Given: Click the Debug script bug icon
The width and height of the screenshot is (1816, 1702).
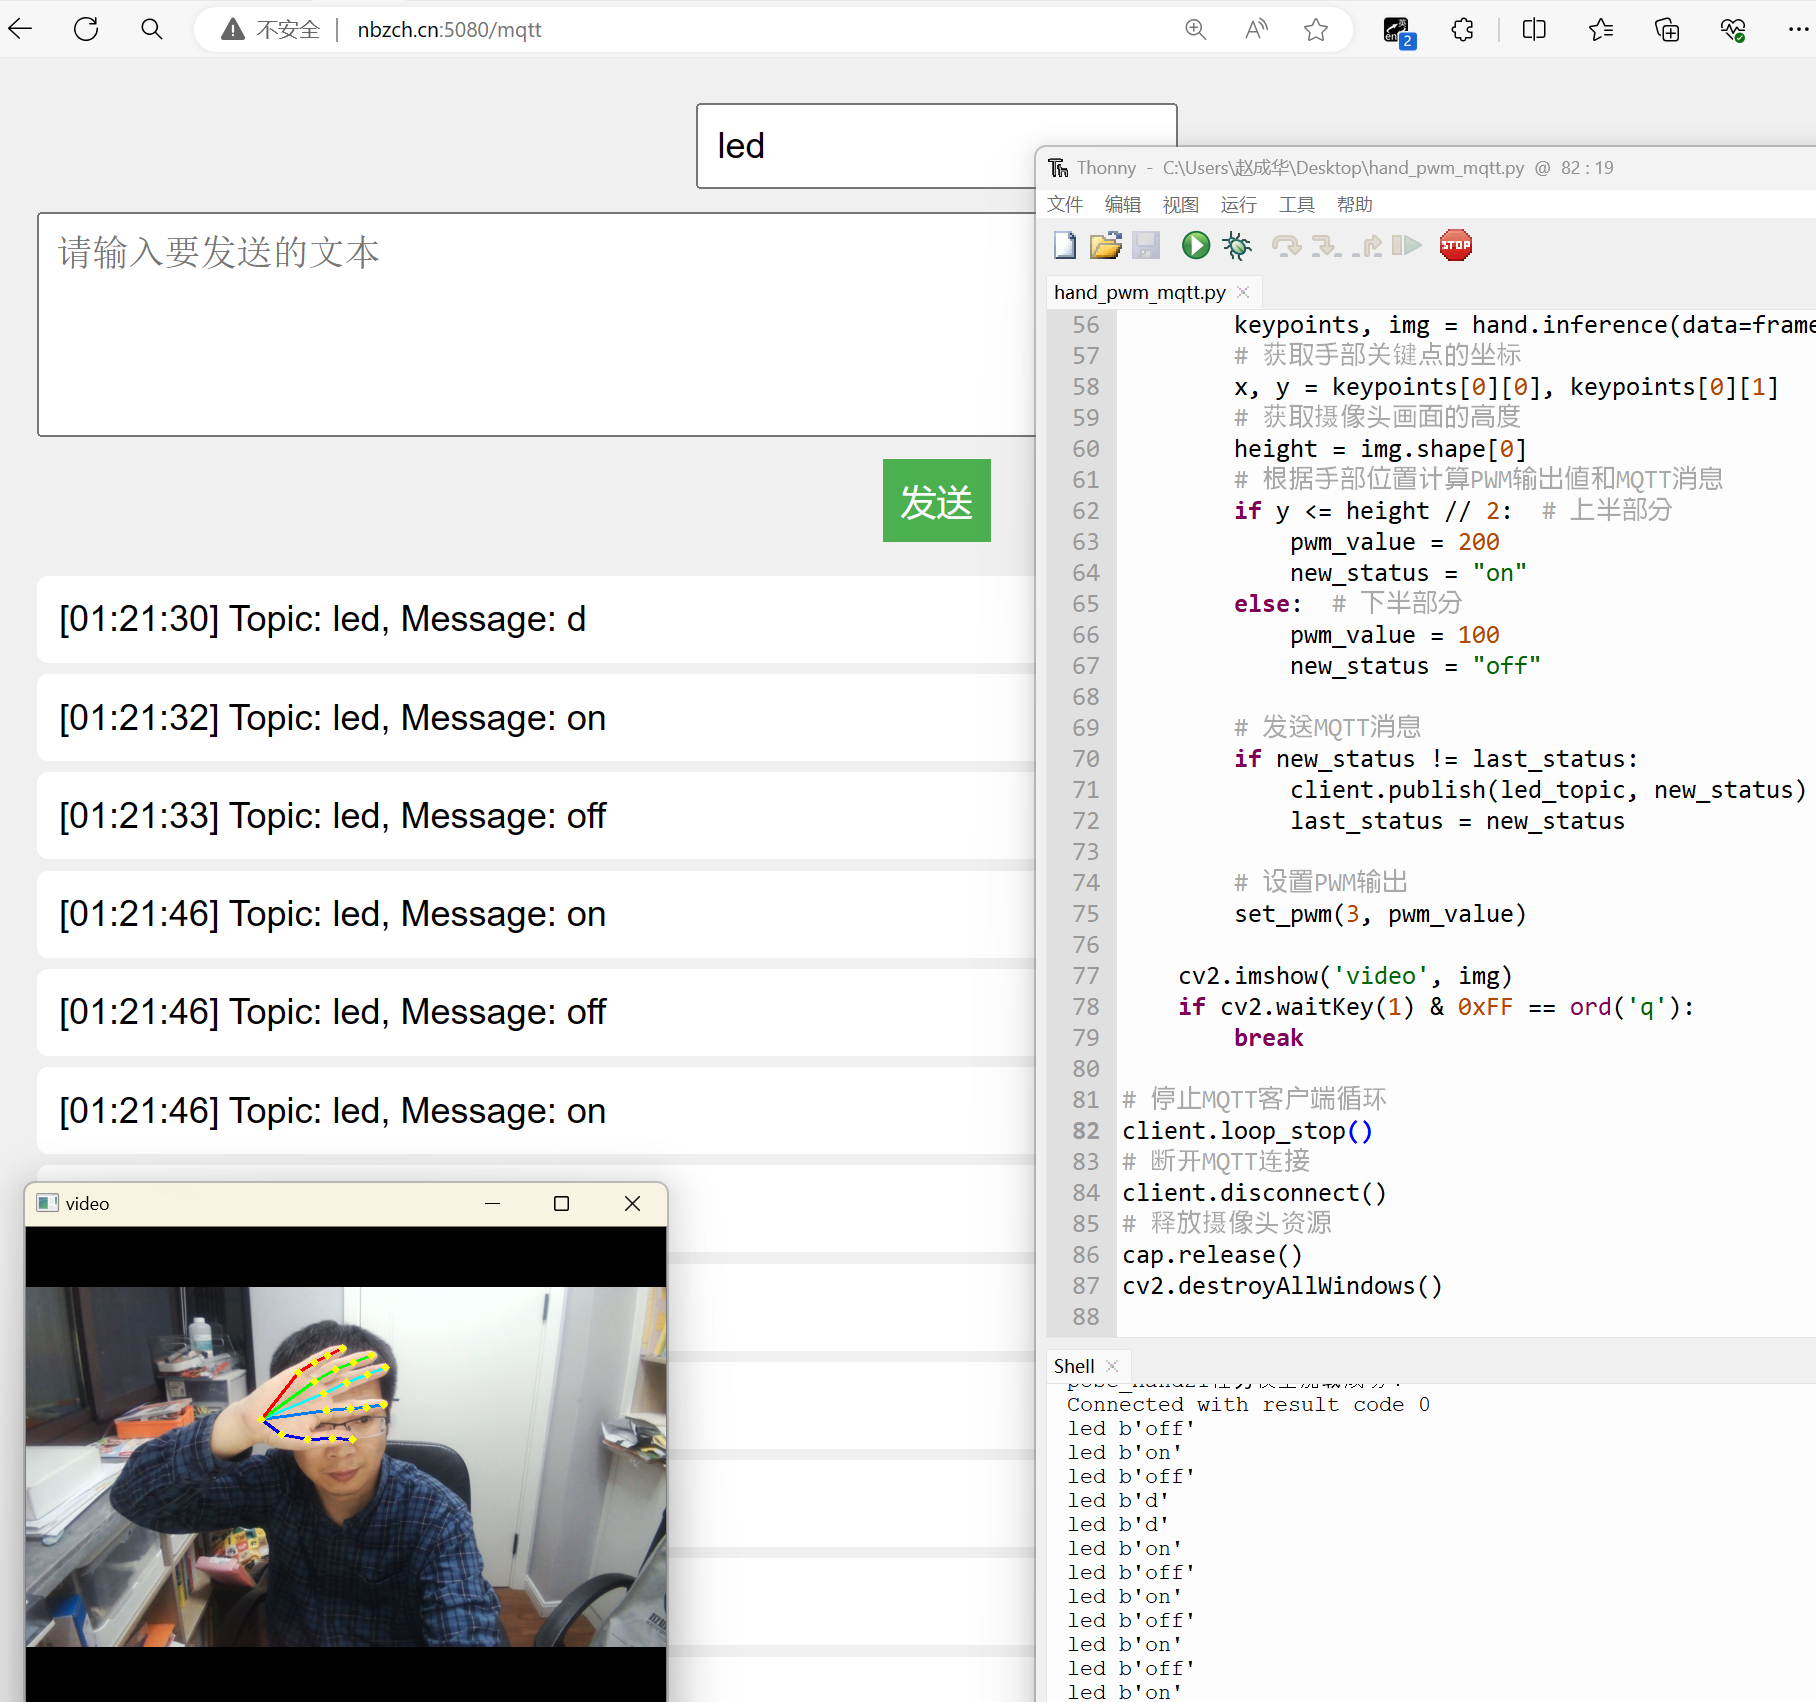Looking at the screenshot, I should (x=1237, y=246).
